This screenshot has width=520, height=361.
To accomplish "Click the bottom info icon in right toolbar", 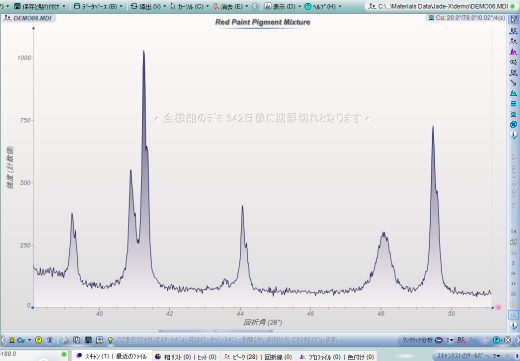I will pos(514,325).
